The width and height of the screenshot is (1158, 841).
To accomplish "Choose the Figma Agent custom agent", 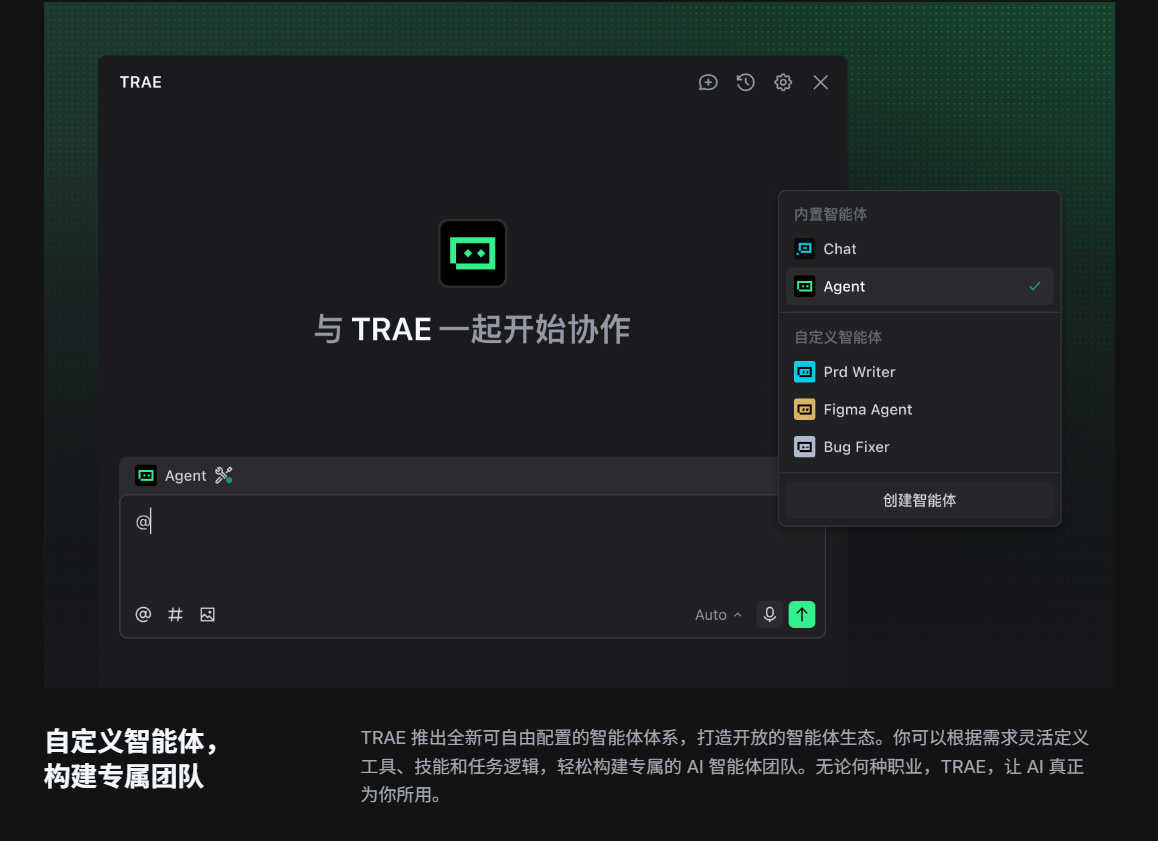I will pyautogui.click(x=919, y=409).
